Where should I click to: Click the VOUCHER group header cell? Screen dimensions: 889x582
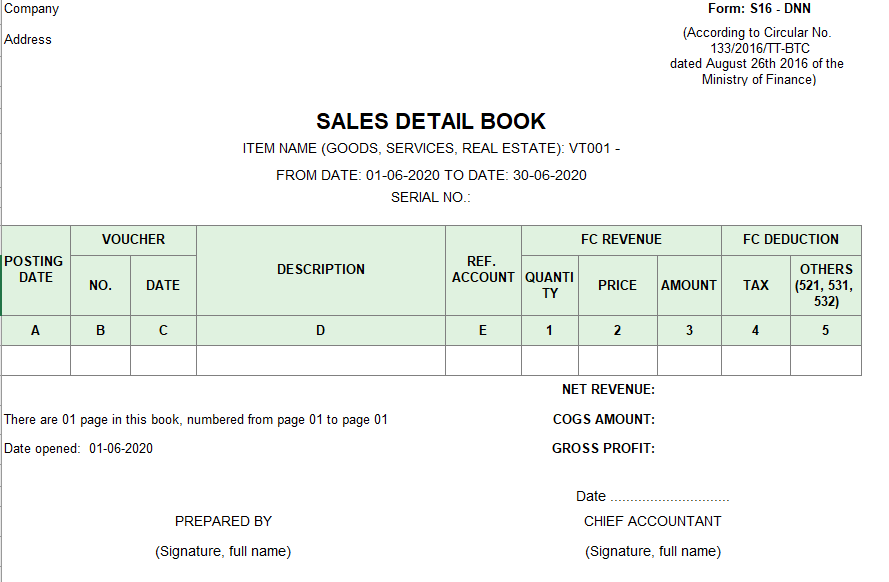133,240
